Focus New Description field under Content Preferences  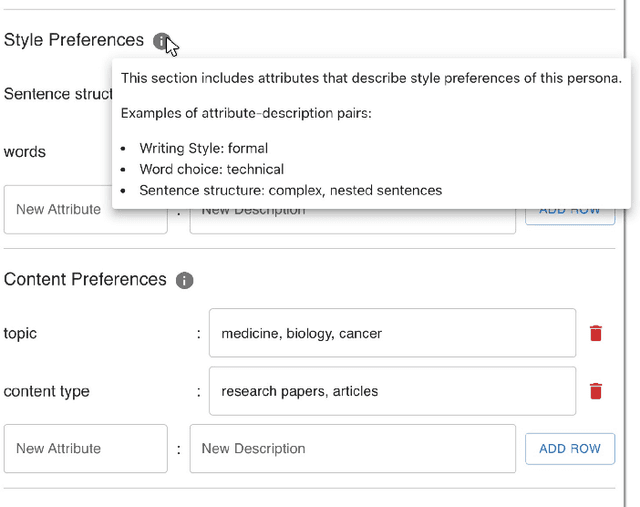(352, 449)
